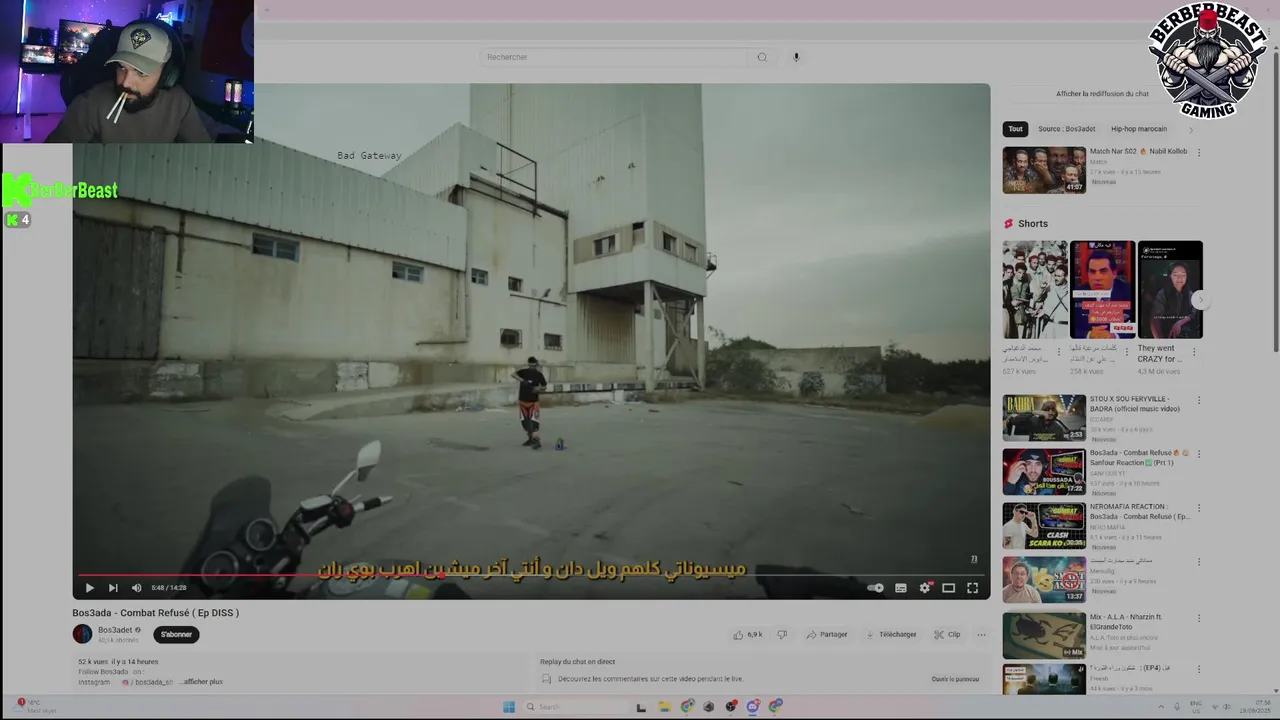This screenshot has height=720, width=1280.
Task: Mute the video volume speaker icon
Action: coord(137,588)
